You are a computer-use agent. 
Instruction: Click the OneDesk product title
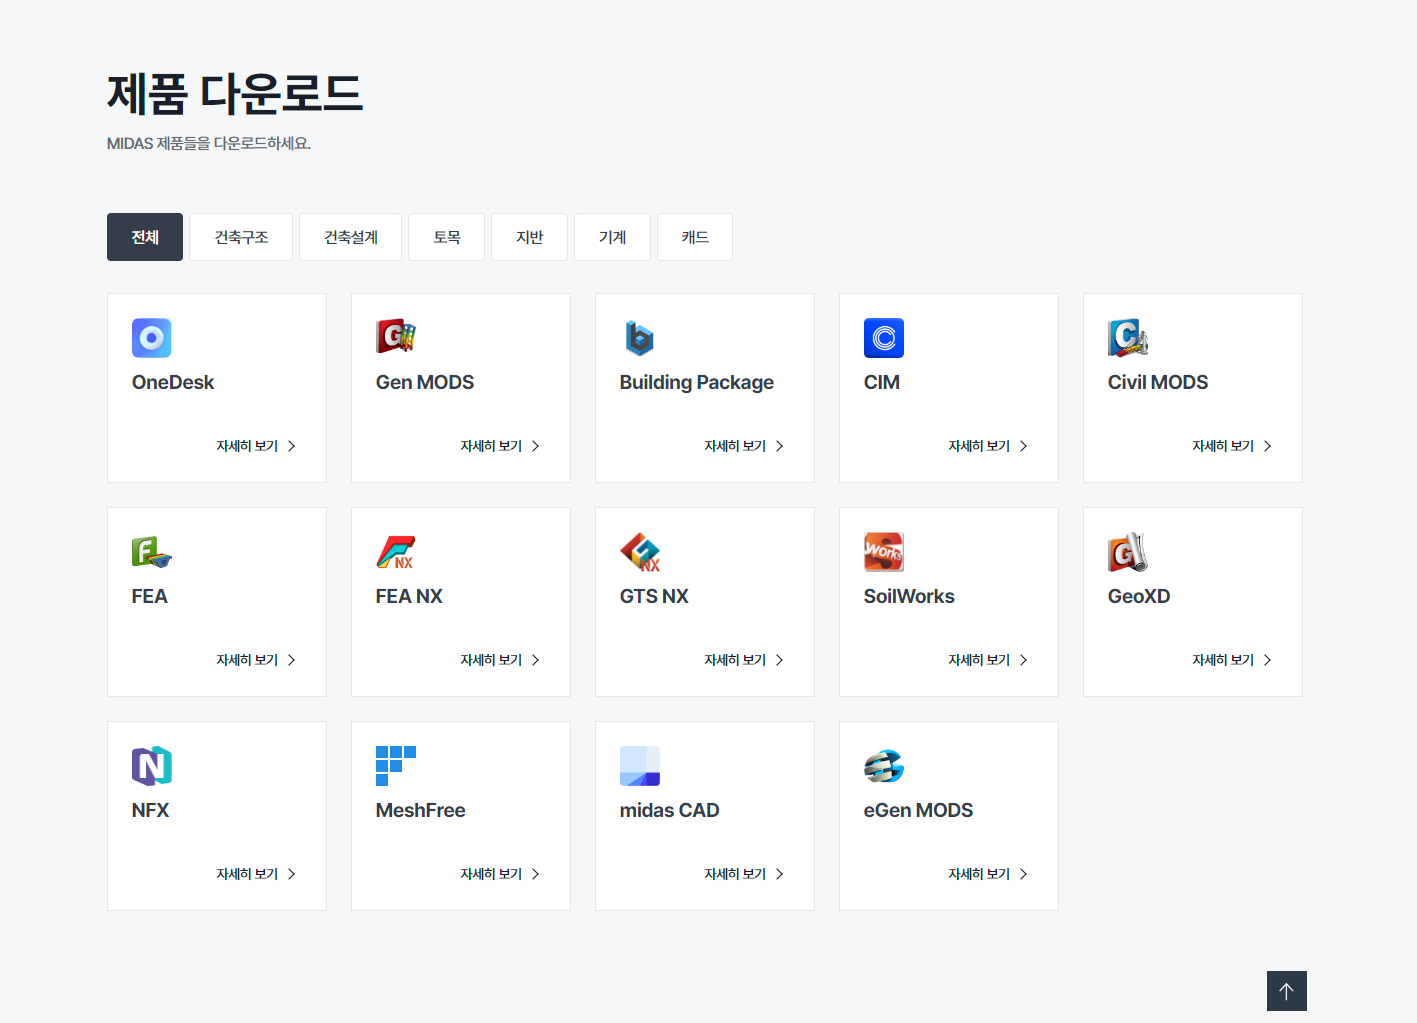(x=173, y=382)
